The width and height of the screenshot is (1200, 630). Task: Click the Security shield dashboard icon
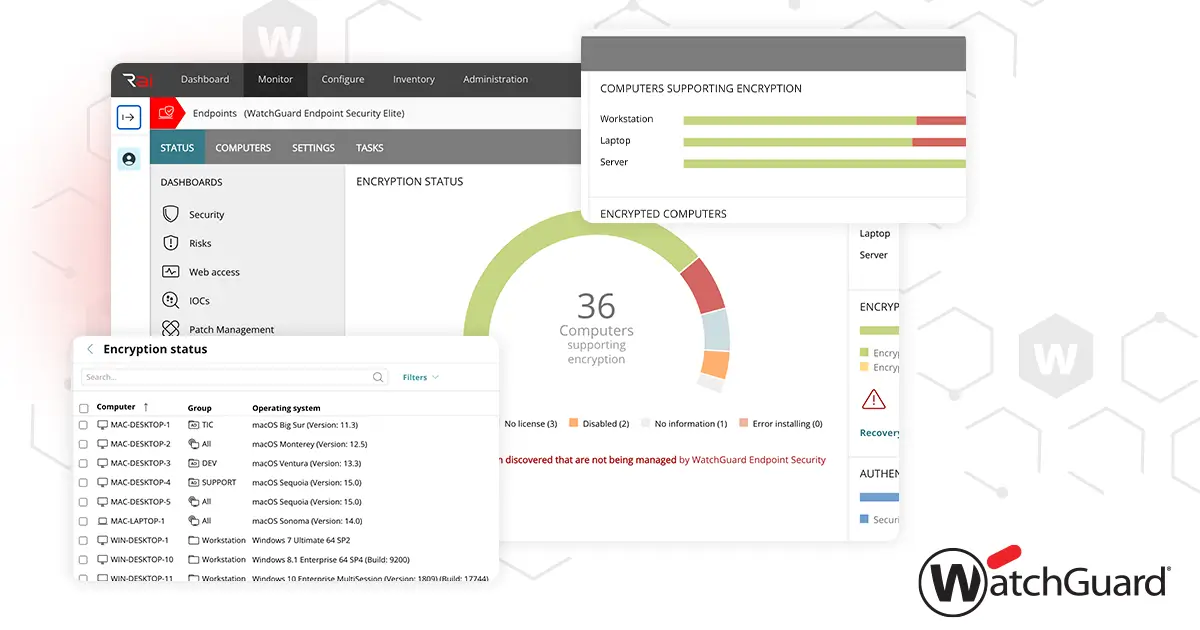point(171,214)
